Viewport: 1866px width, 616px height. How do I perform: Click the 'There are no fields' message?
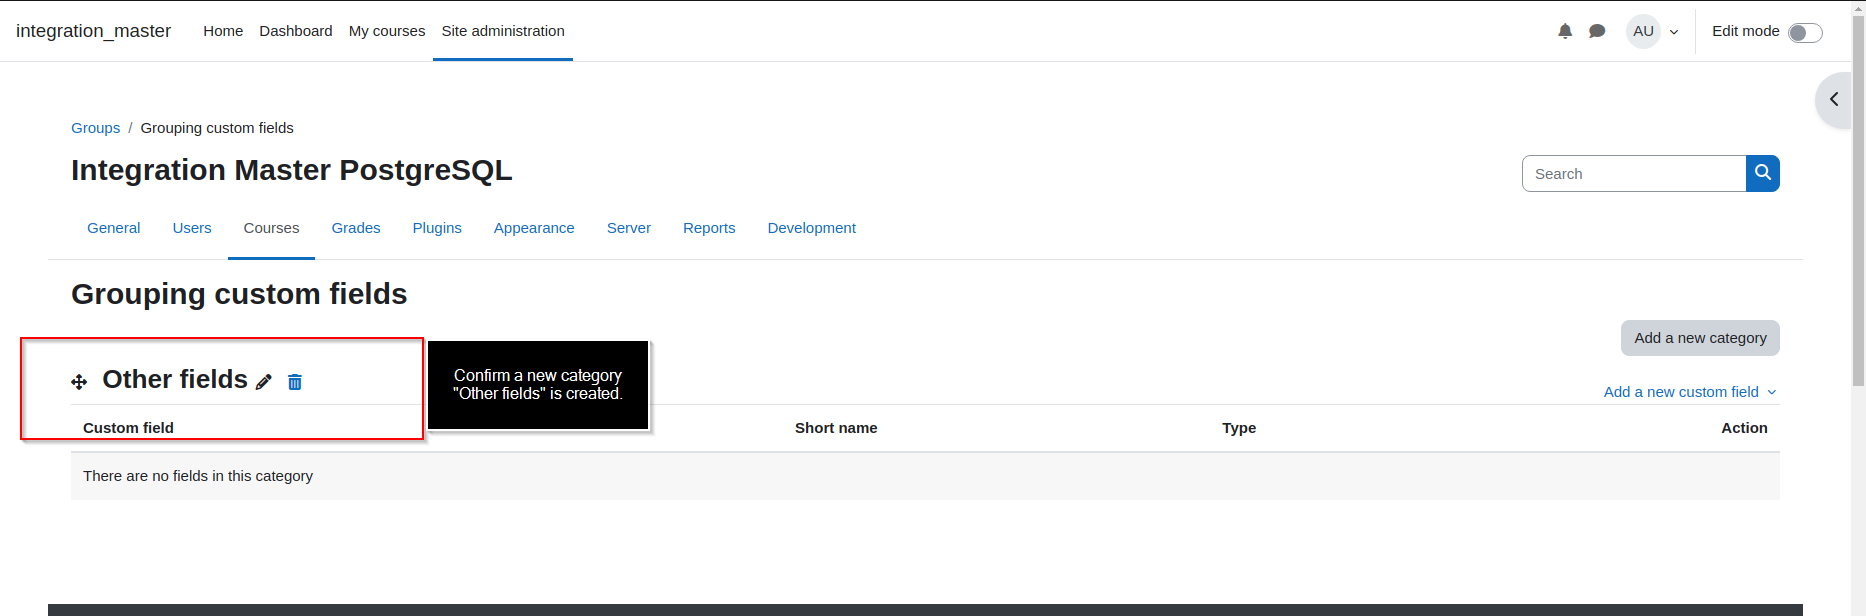(198, 476)
